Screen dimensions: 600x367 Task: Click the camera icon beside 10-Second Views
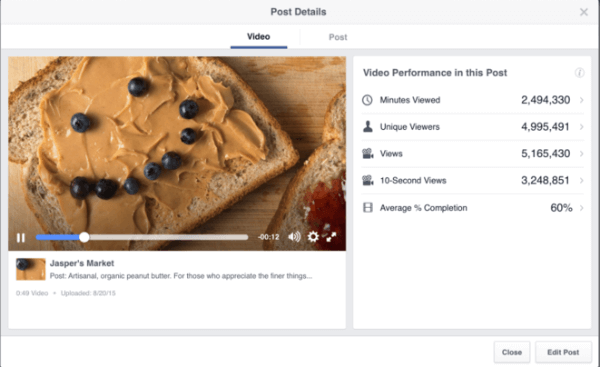pyautogui.click(x=368, y=181)
